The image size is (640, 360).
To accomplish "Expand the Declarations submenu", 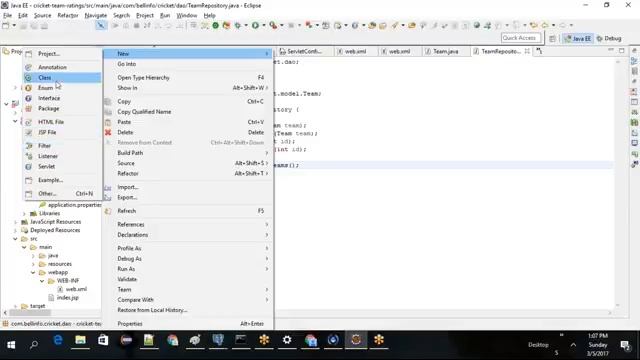I will point(188,235).
